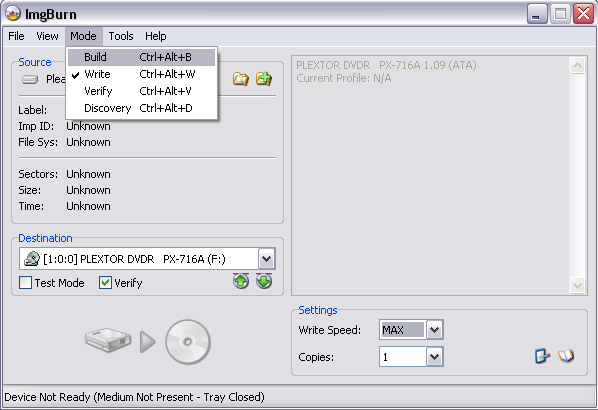Open the Tools menu

[x=121, y=36]
